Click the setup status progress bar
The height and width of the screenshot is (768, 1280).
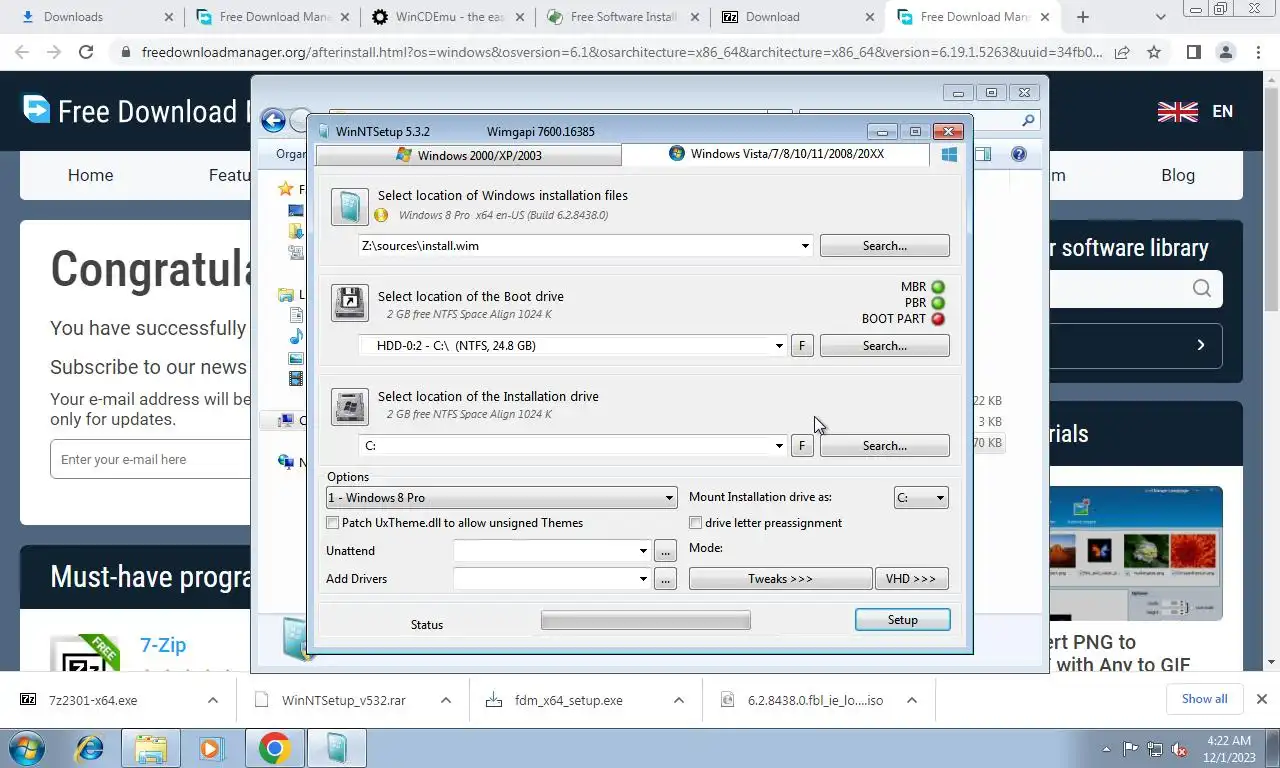[646, 621]
